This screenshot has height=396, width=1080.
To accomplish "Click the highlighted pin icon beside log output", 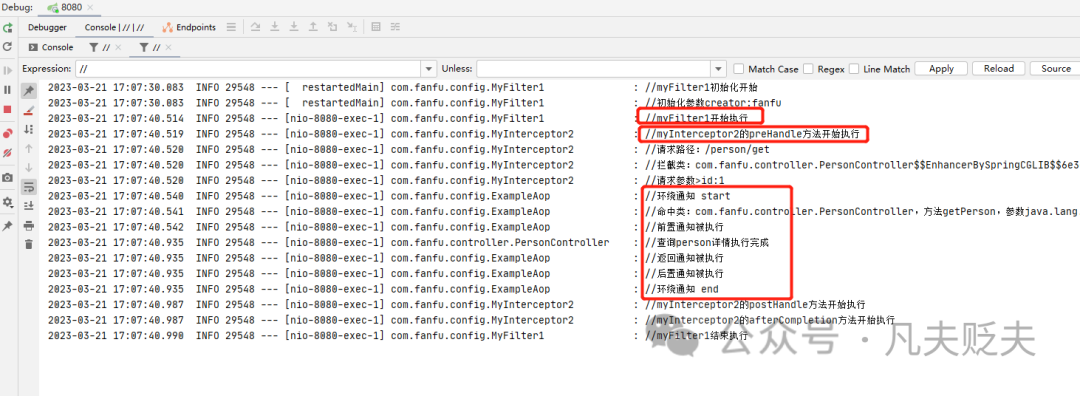I will point(28,91).
